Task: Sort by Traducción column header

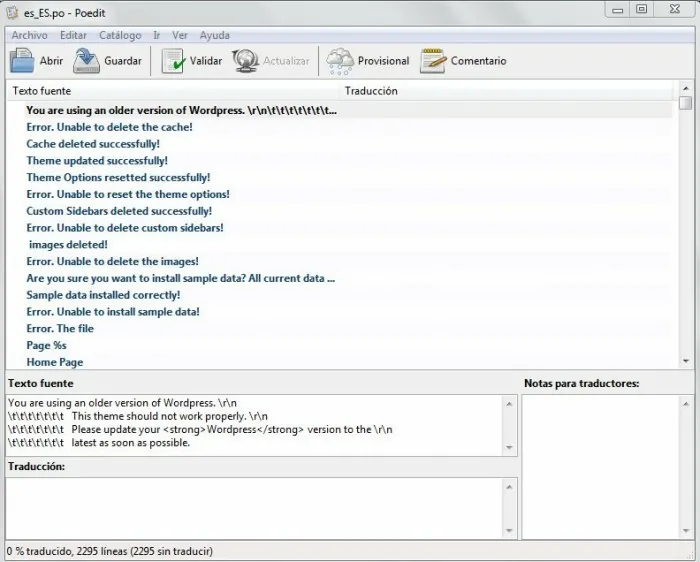Action: (x=507, y=91)
